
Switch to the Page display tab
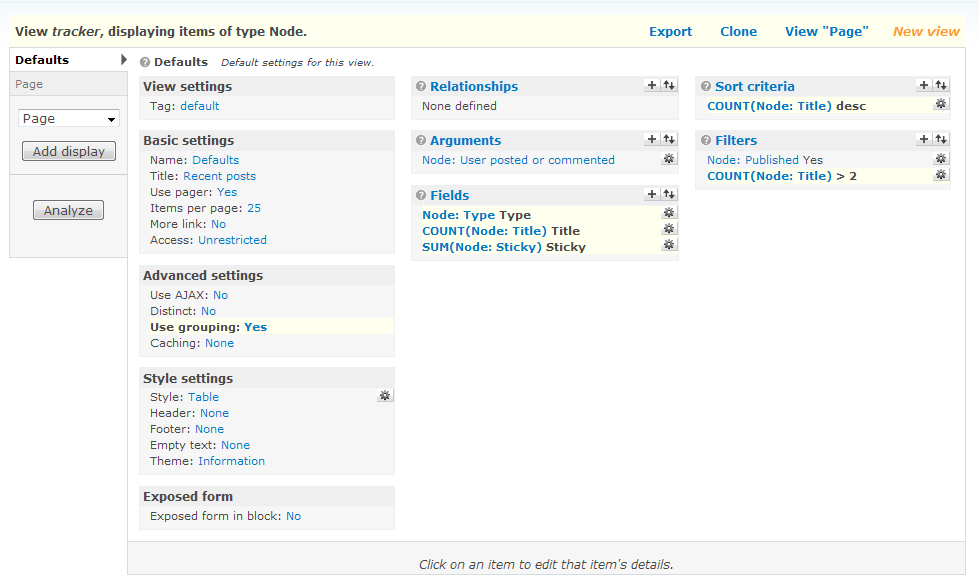tap(29, 84)
